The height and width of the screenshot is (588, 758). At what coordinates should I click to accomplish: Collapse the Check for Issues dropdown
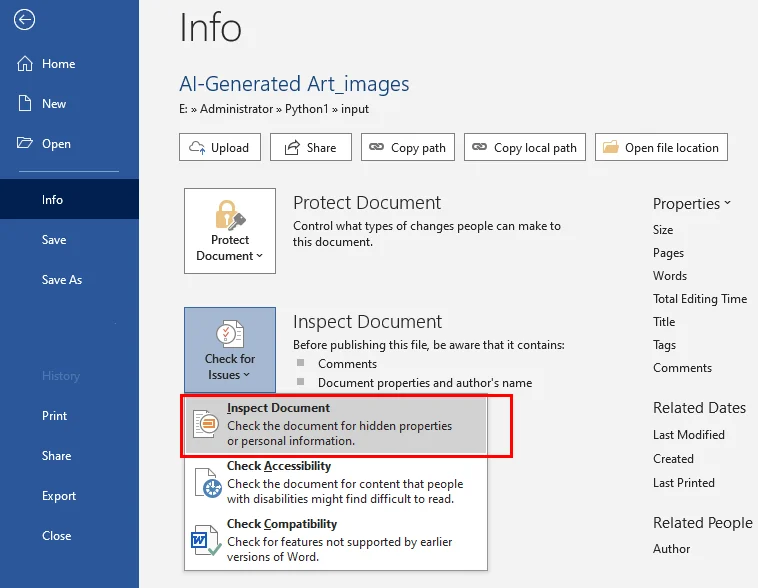point(230,366)
